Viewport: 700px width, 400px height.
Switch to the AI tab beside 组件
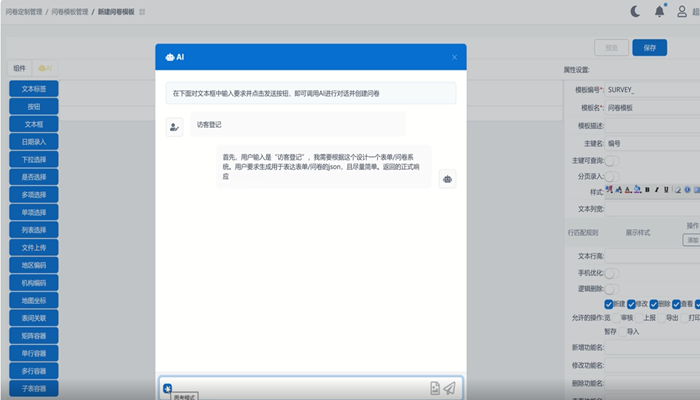pos(45,68)
